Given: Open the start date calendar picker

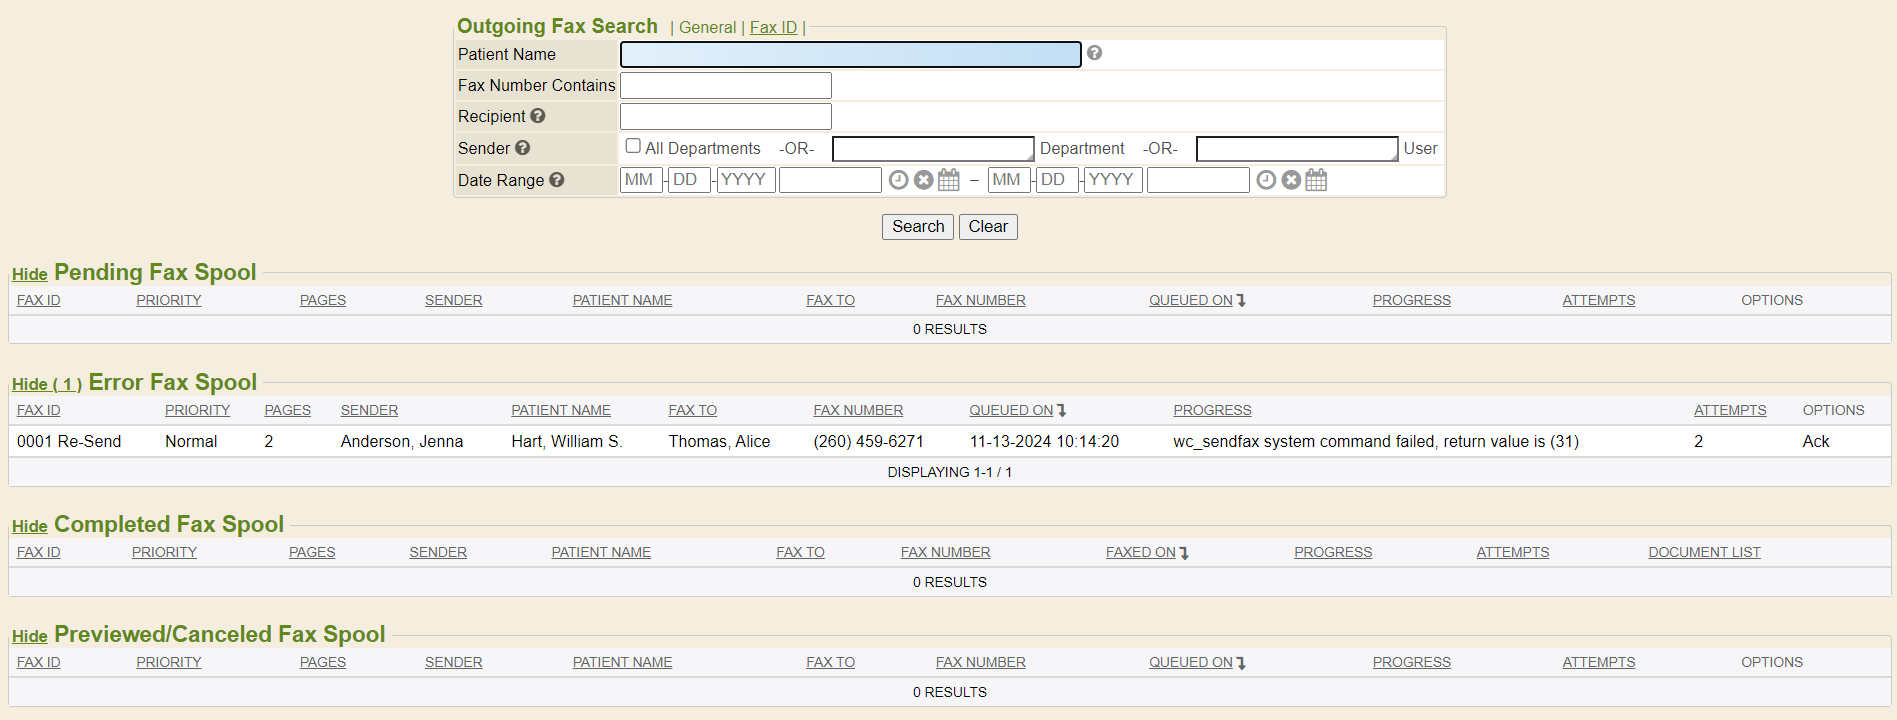Looking at the screenshot, I should [949, 180].
